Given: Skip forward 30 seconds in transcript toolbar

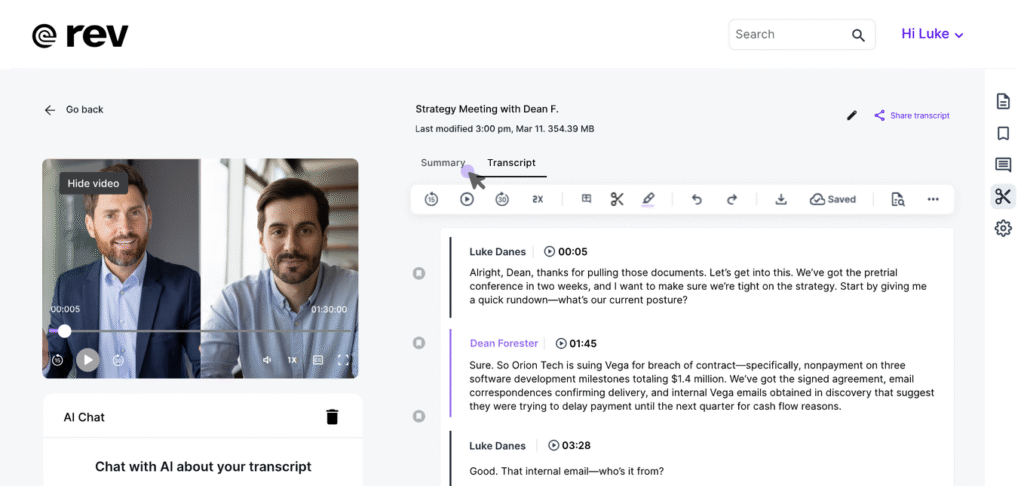Looking at the screenshot, I should 502,200.
